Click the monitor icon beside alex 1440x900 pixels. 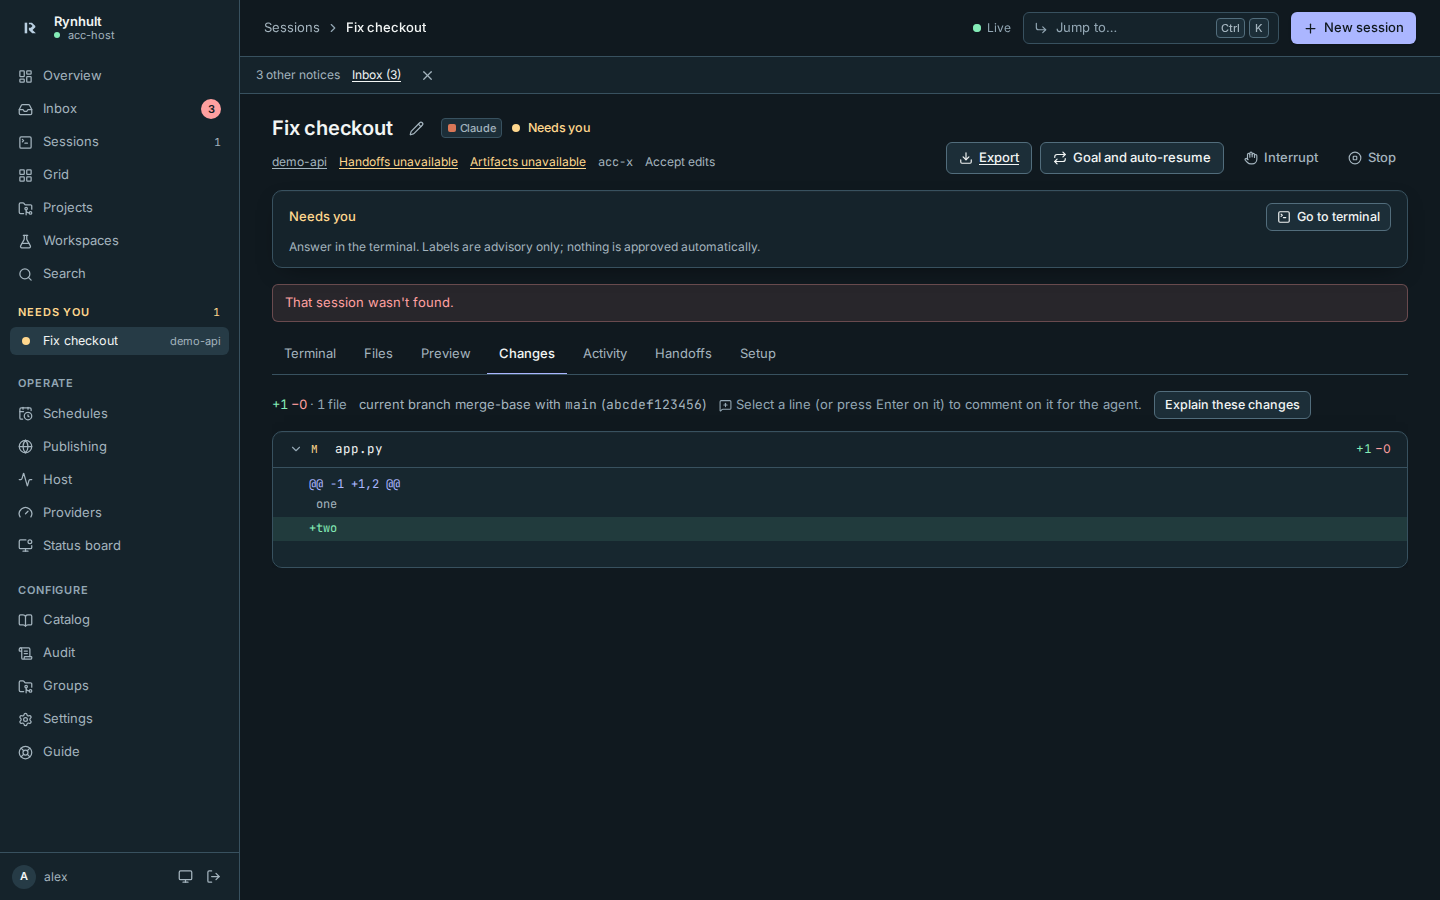click(185, 877)
